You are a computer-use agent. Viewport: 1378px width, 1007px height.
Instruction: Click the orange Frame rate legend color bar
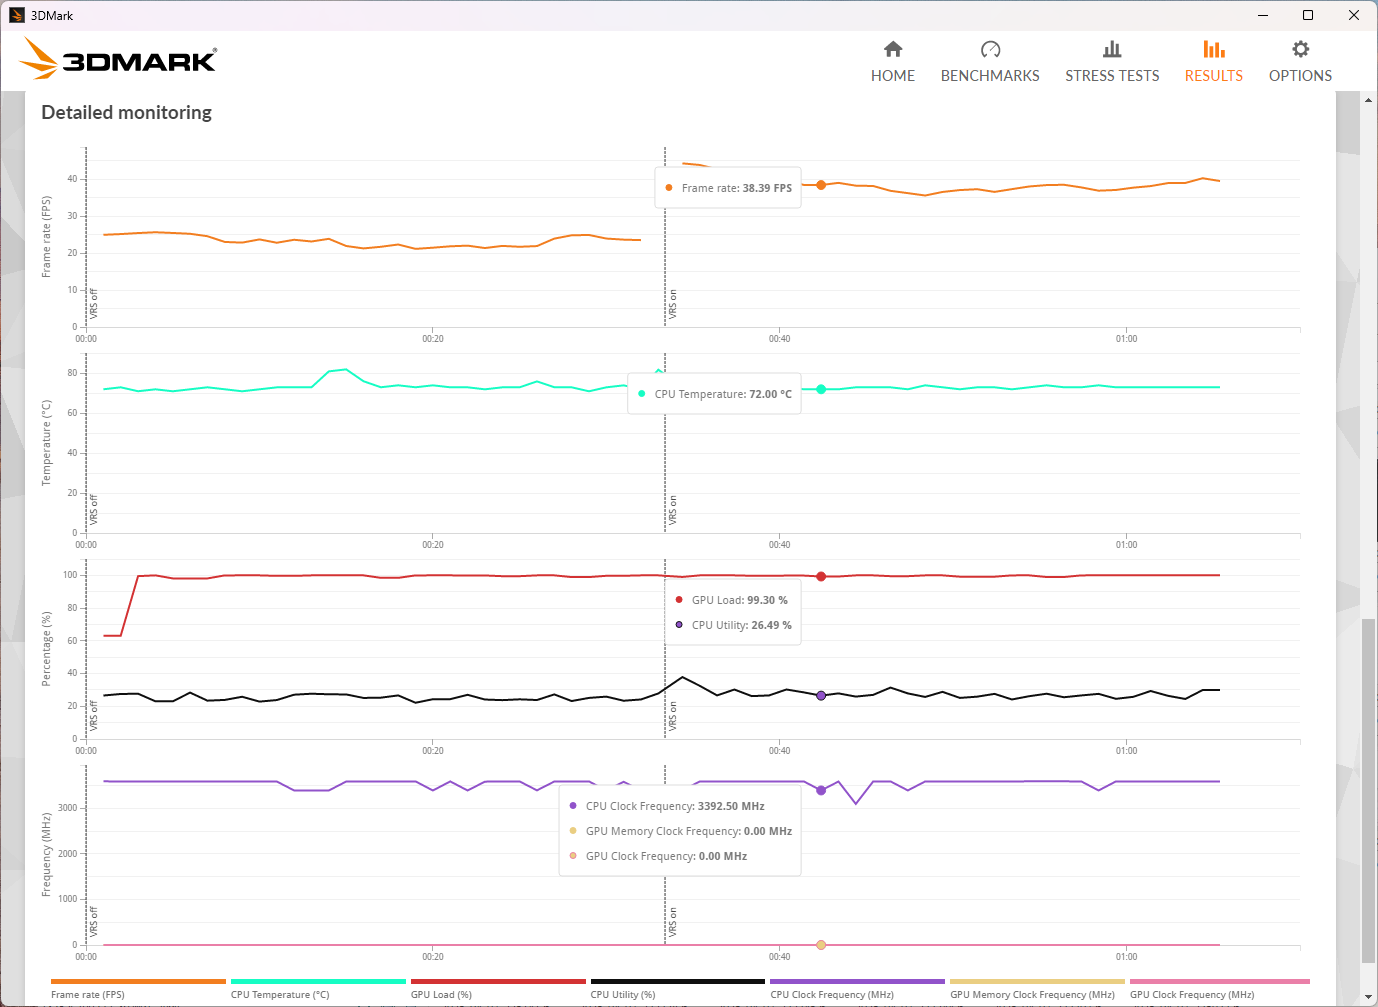pos(138,982)
